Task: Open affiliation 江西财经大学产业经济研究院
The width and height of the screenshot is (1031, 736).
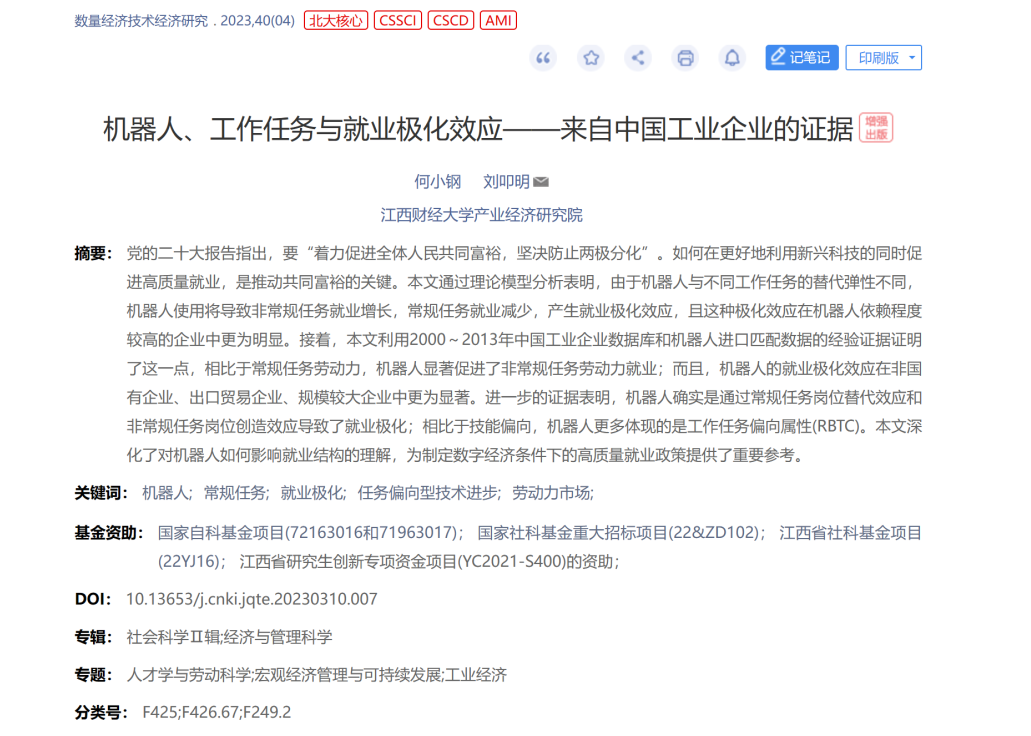Action: click(481, 215)
